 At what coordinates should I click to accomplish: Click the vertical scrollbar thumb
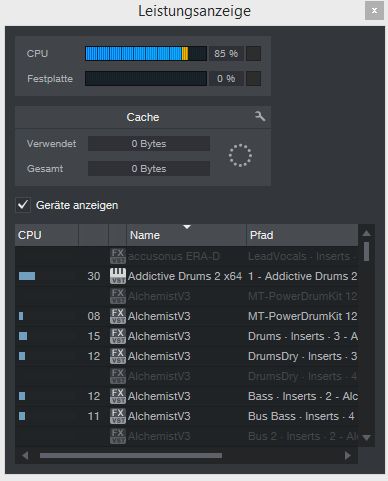(x=366, y=252)
